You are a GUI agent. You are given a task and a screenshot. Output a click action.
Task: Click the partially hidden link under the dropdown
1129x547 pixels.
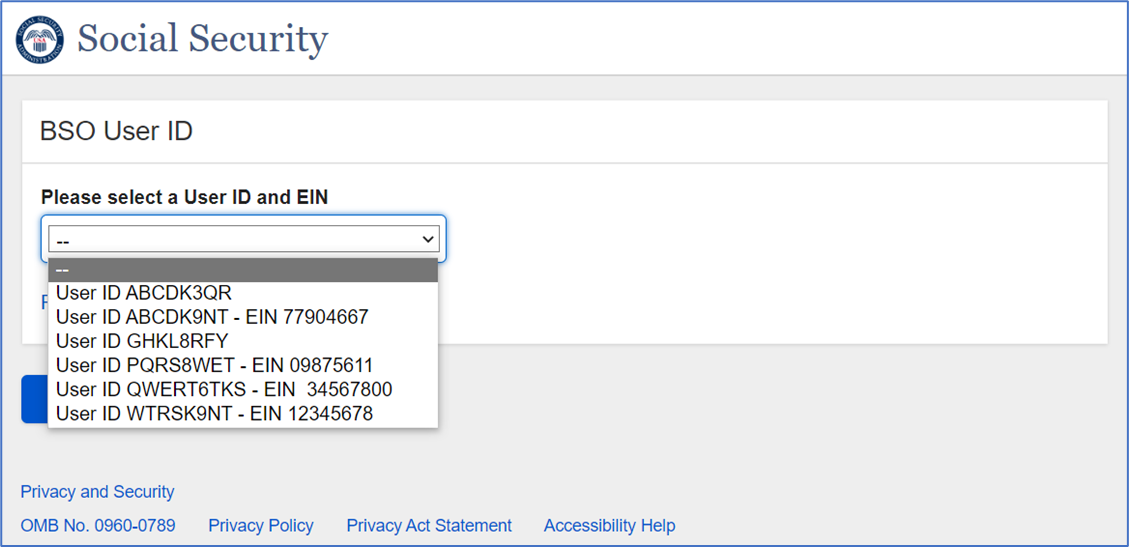coord(44,301)
